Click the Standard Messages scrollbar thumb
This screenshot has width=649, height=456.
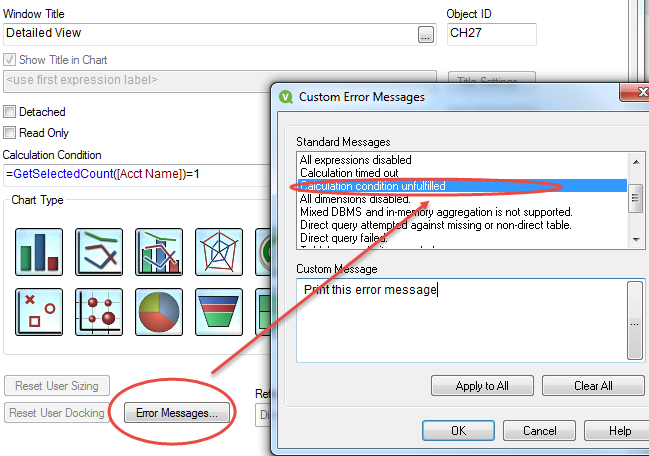point(635,198)
